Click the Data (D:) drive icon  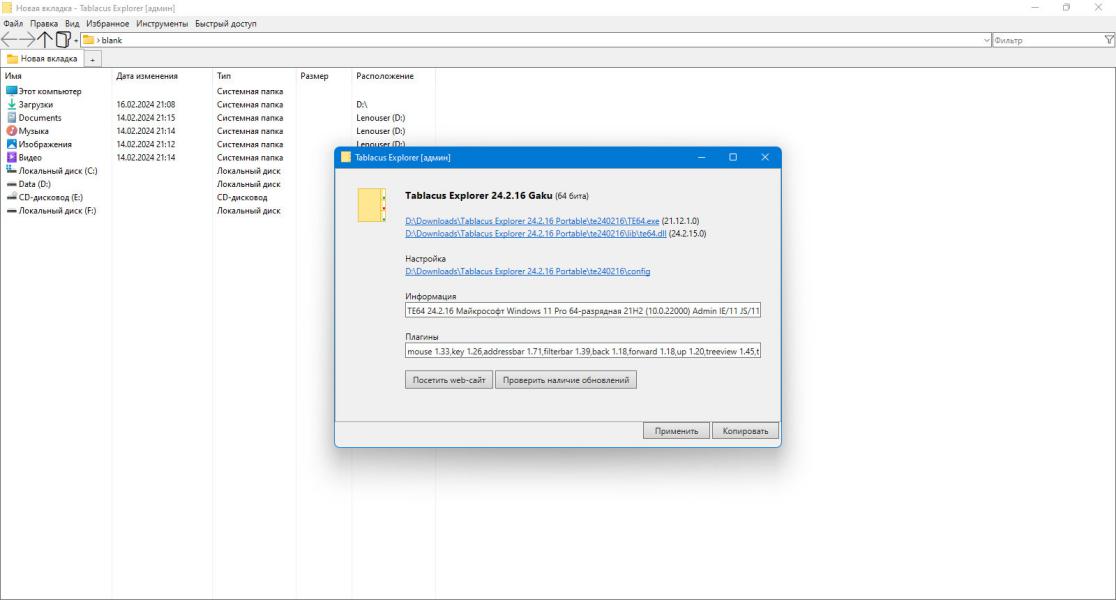click(11, 184)
